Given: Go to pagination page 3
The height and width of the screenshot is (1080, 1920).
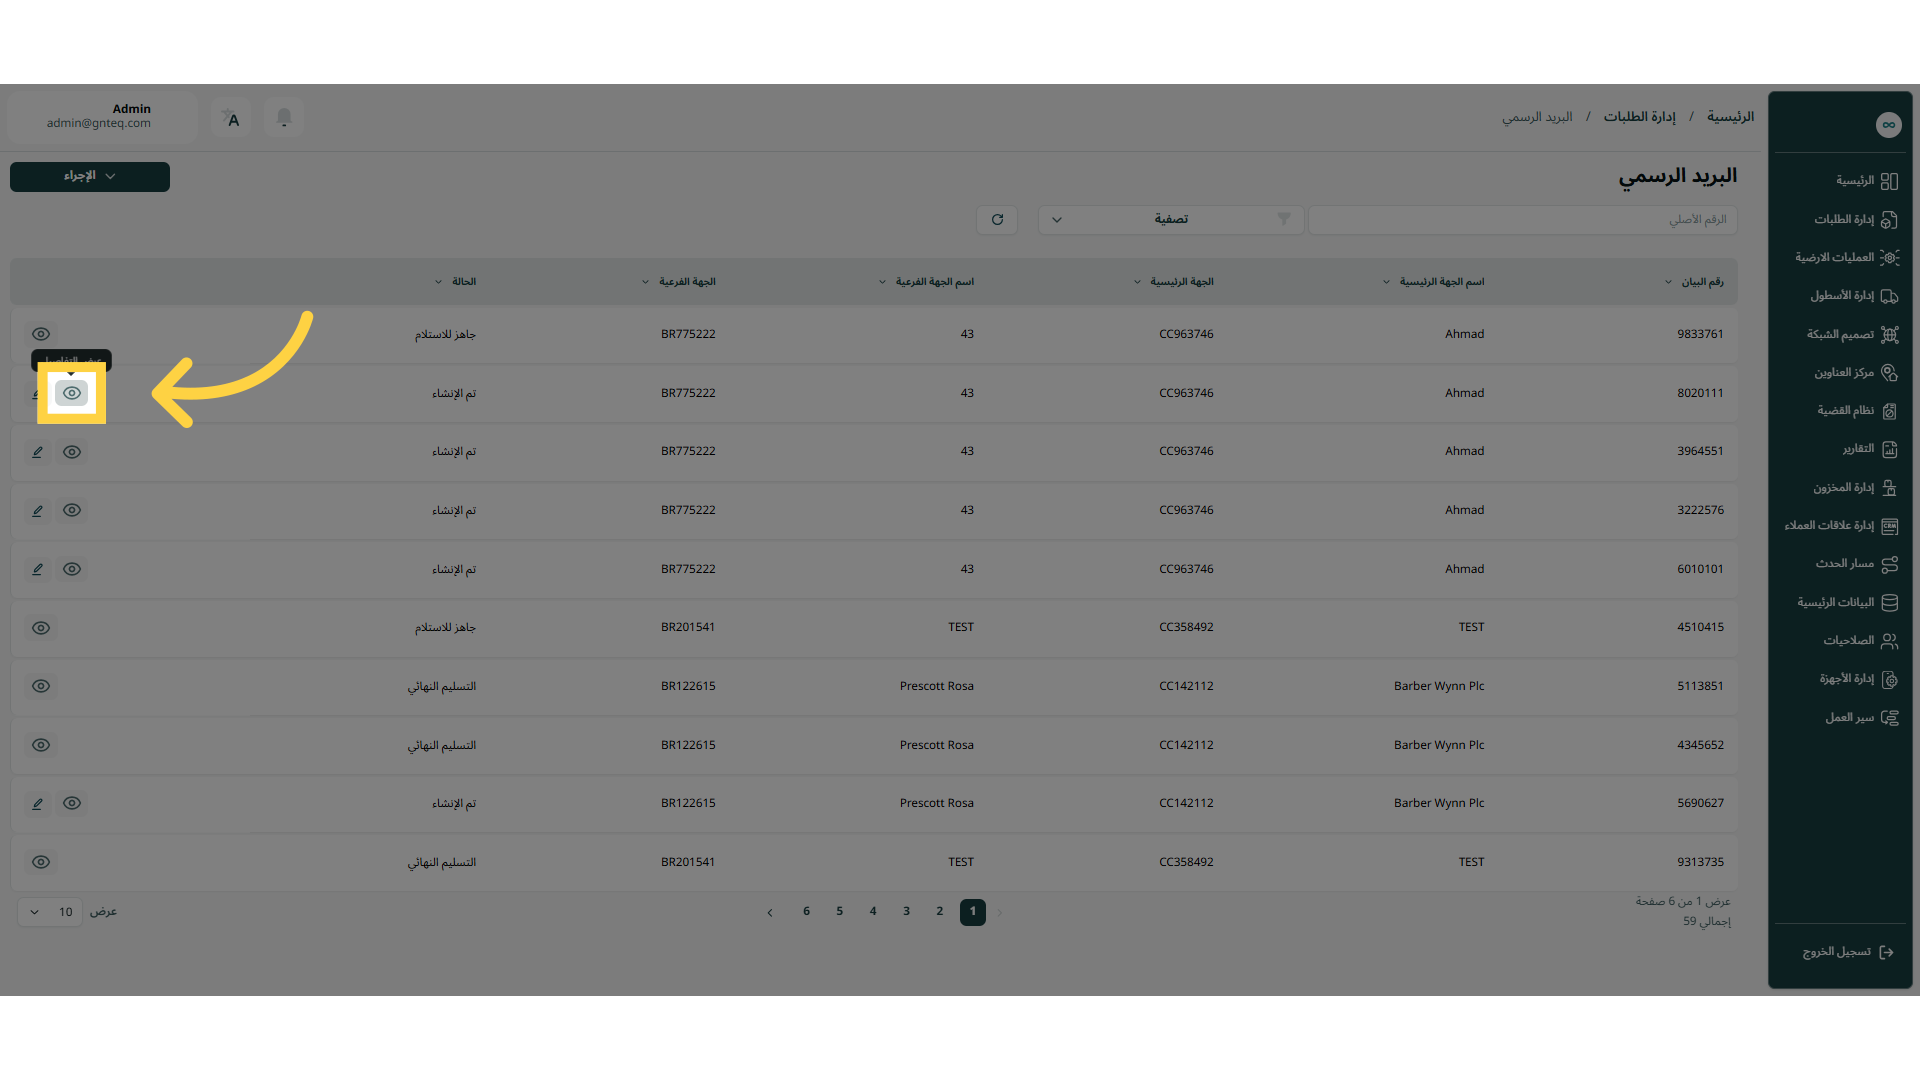Looking at the screenshot, I should coord(906,912).
